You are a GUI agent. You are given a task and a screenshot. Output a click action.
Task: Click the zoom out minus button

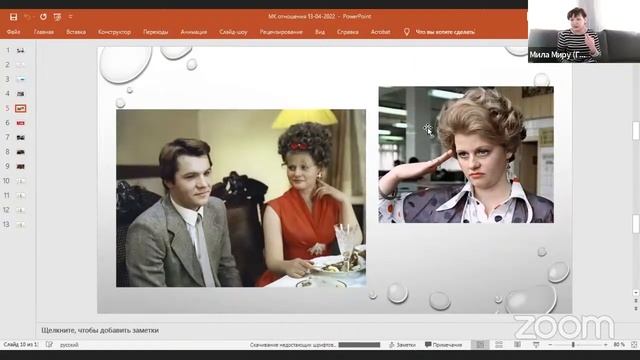pyautogui.click(x=550, y=345)
